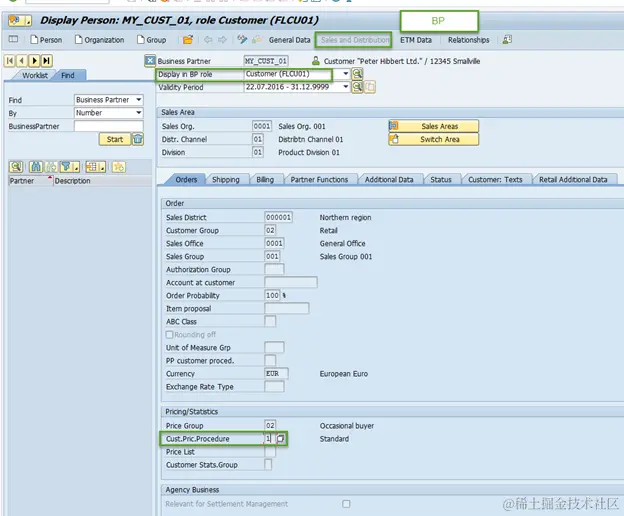Image resolution: width=624 pixels, height=516 pixels.
Task: Click the forward arrow in the toolbar
Action: (222, 40)
